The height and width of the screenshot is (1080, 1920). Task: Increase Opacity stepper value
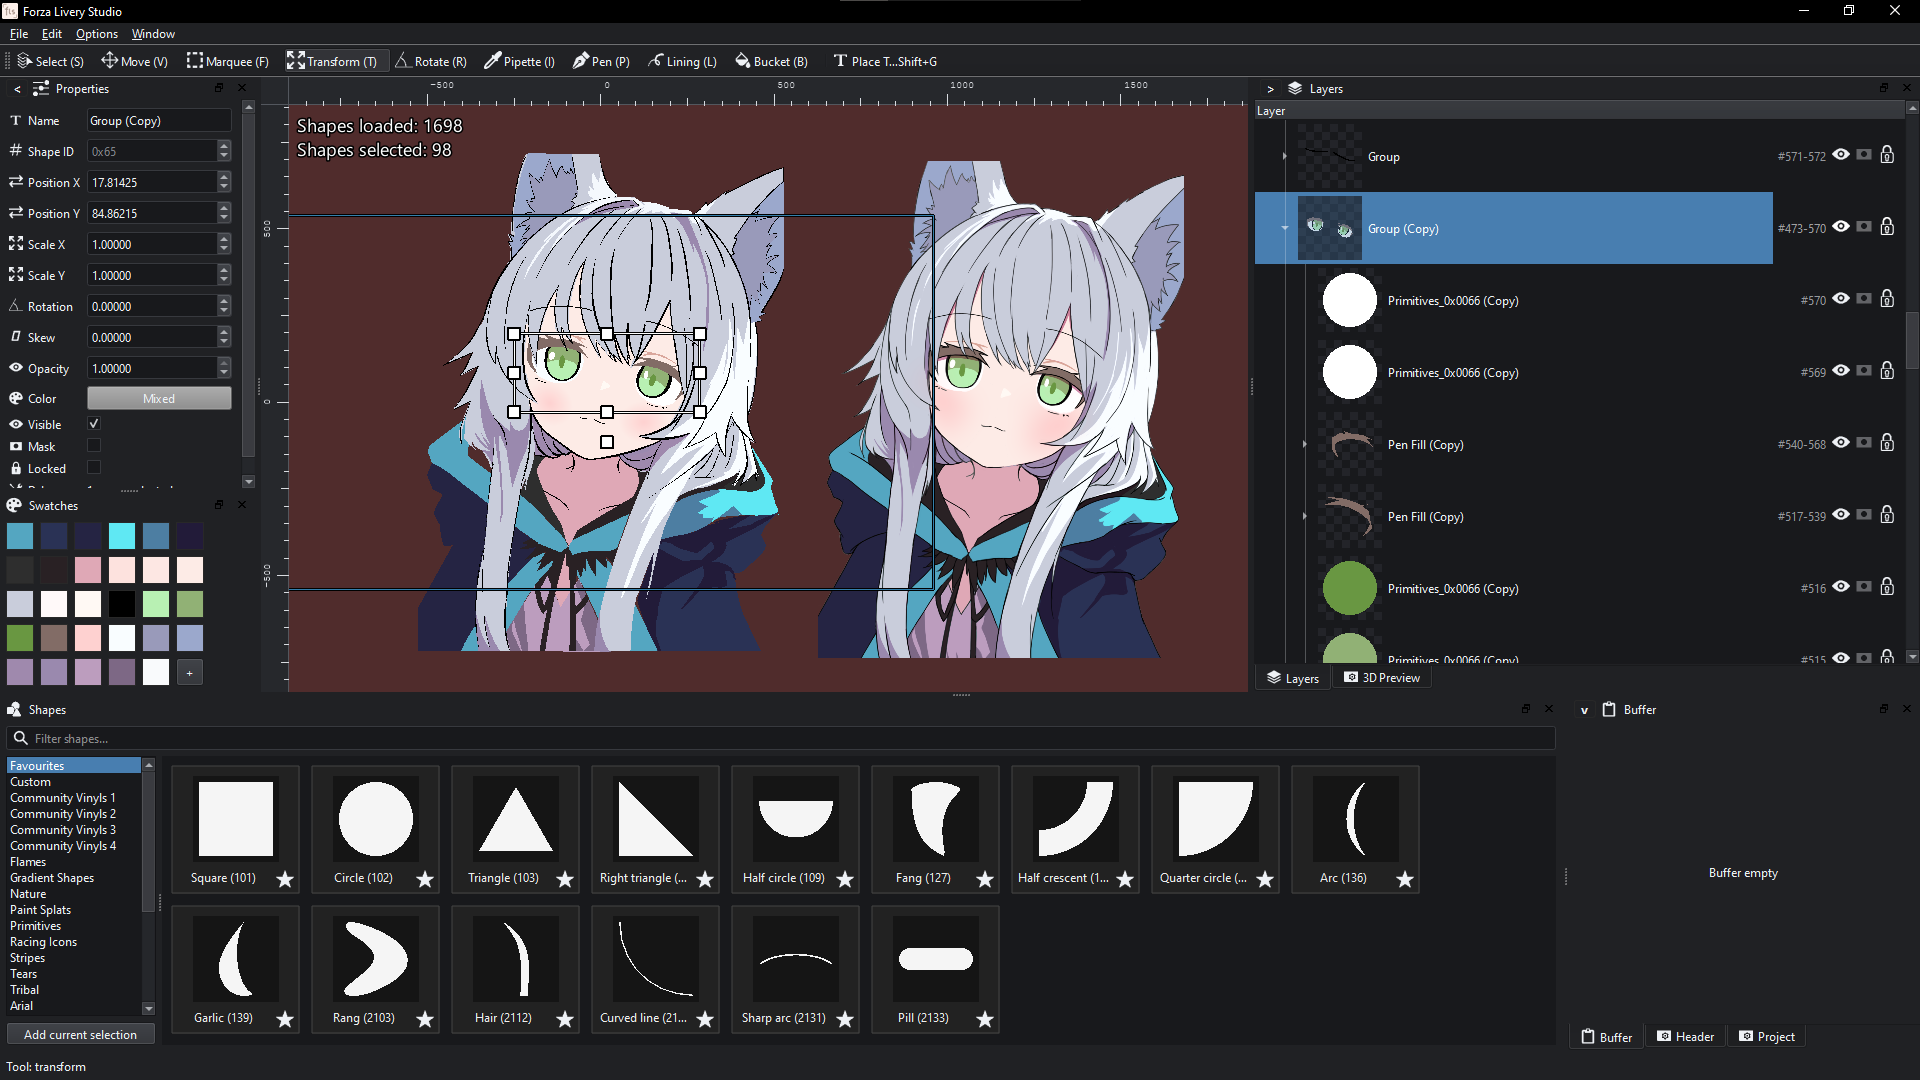(224, 363)
